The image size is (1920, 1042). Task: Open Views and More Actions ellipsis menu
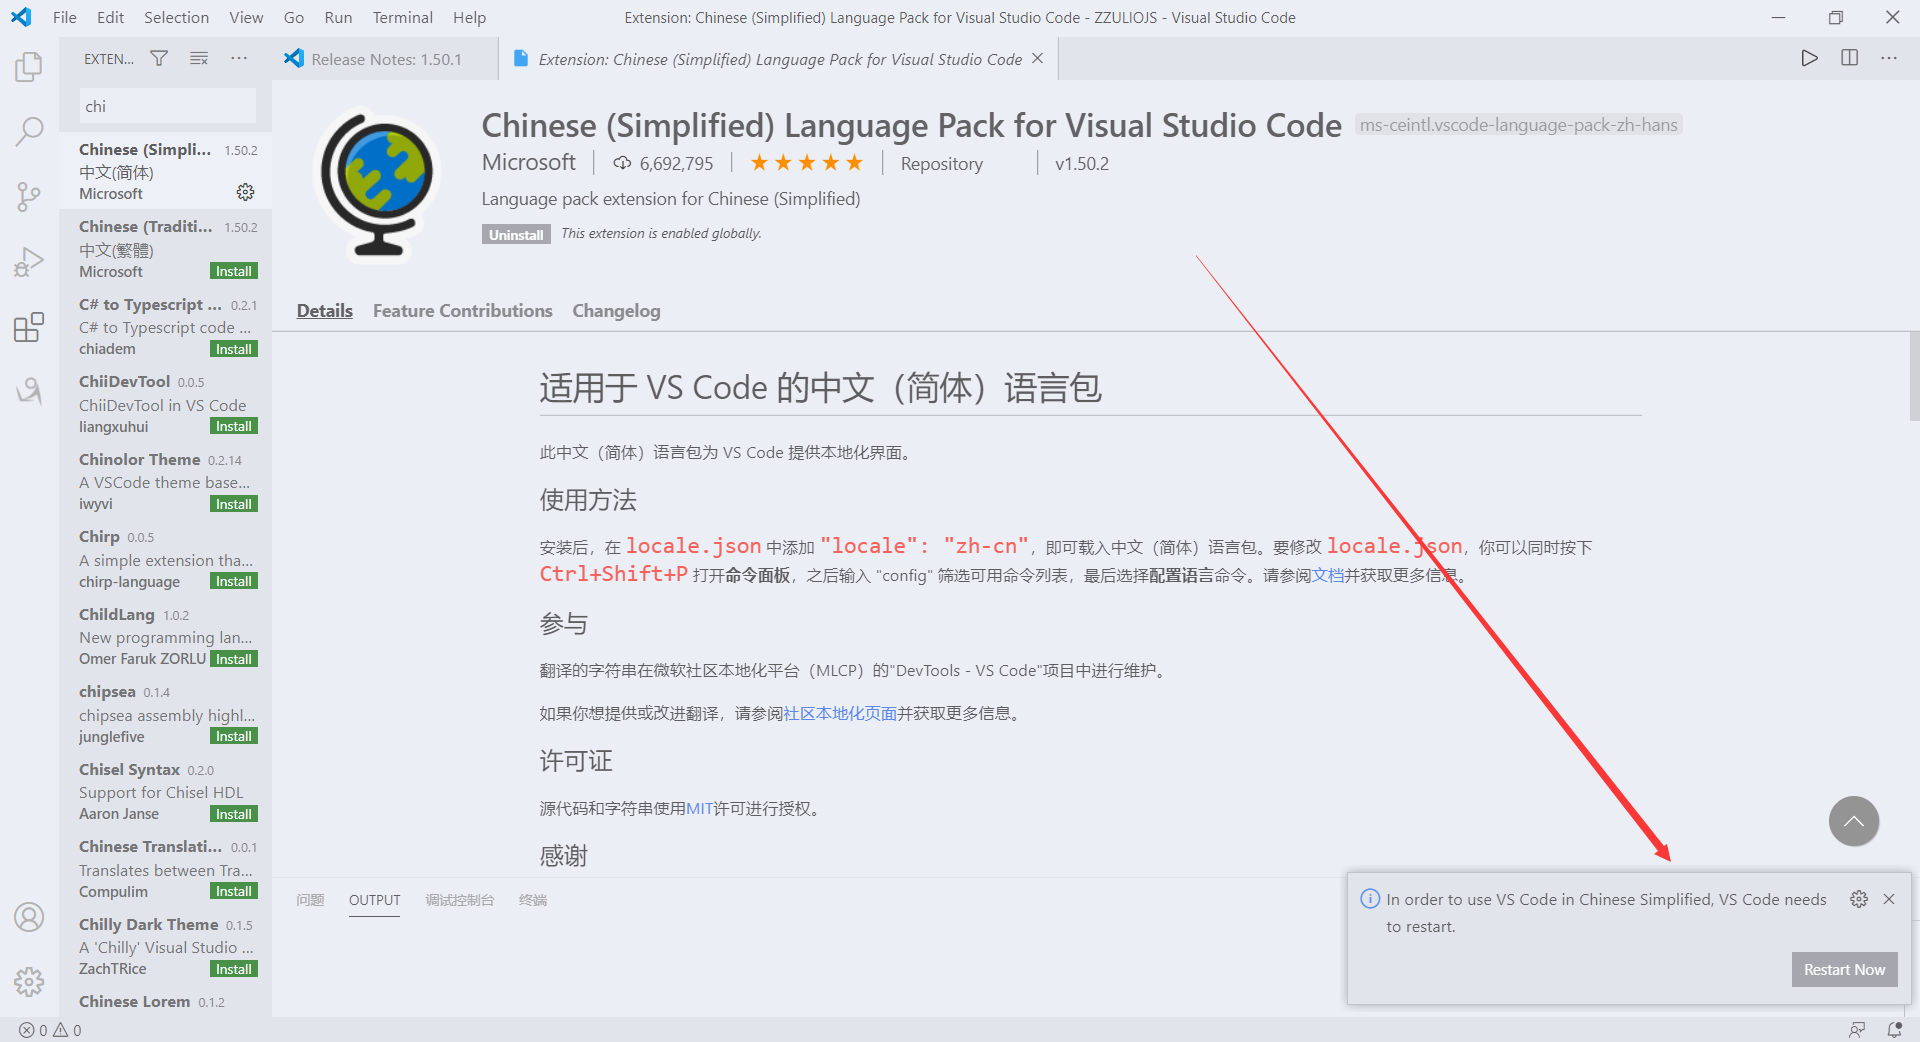pyautogui.click(x=239, y=59)
